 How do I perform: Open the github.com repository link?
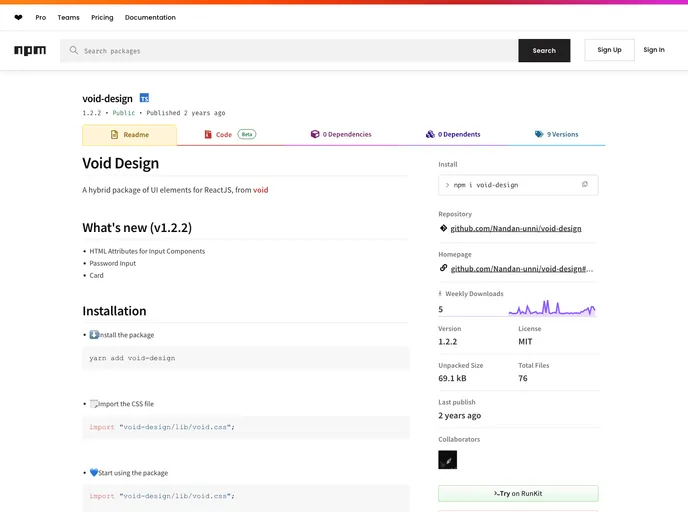pyautogui.click(x=516, y=229)
